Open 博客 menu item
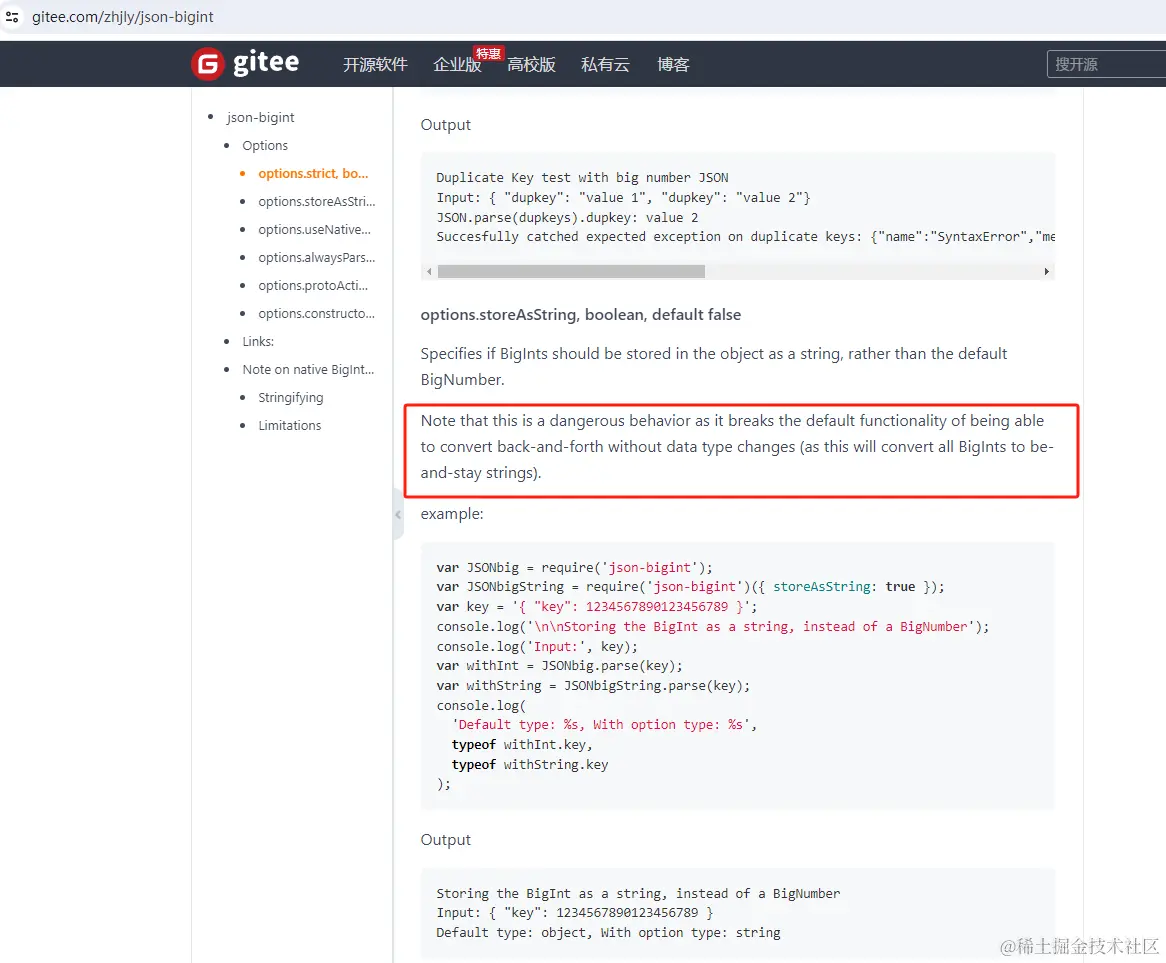 pos(673,65)
